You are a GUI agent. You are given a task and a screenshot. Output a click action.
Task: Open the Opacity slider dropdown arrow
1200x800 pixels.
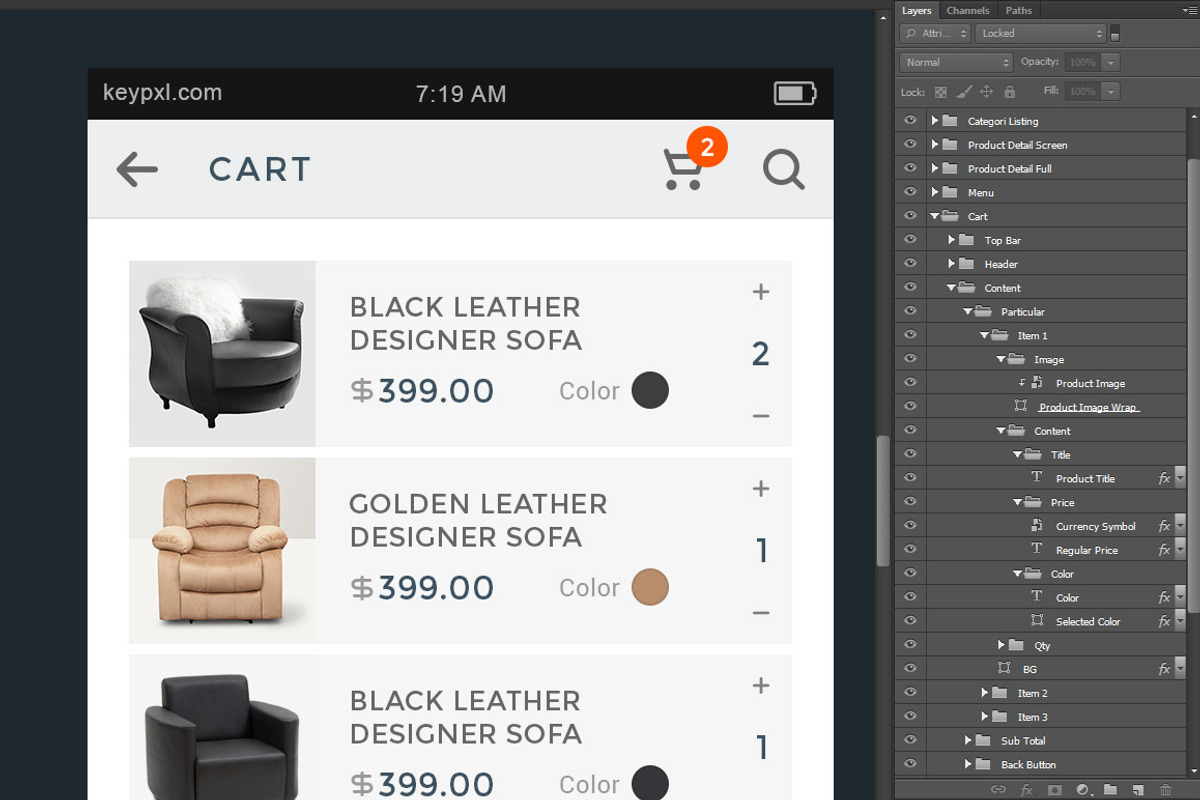point(1111,62)
